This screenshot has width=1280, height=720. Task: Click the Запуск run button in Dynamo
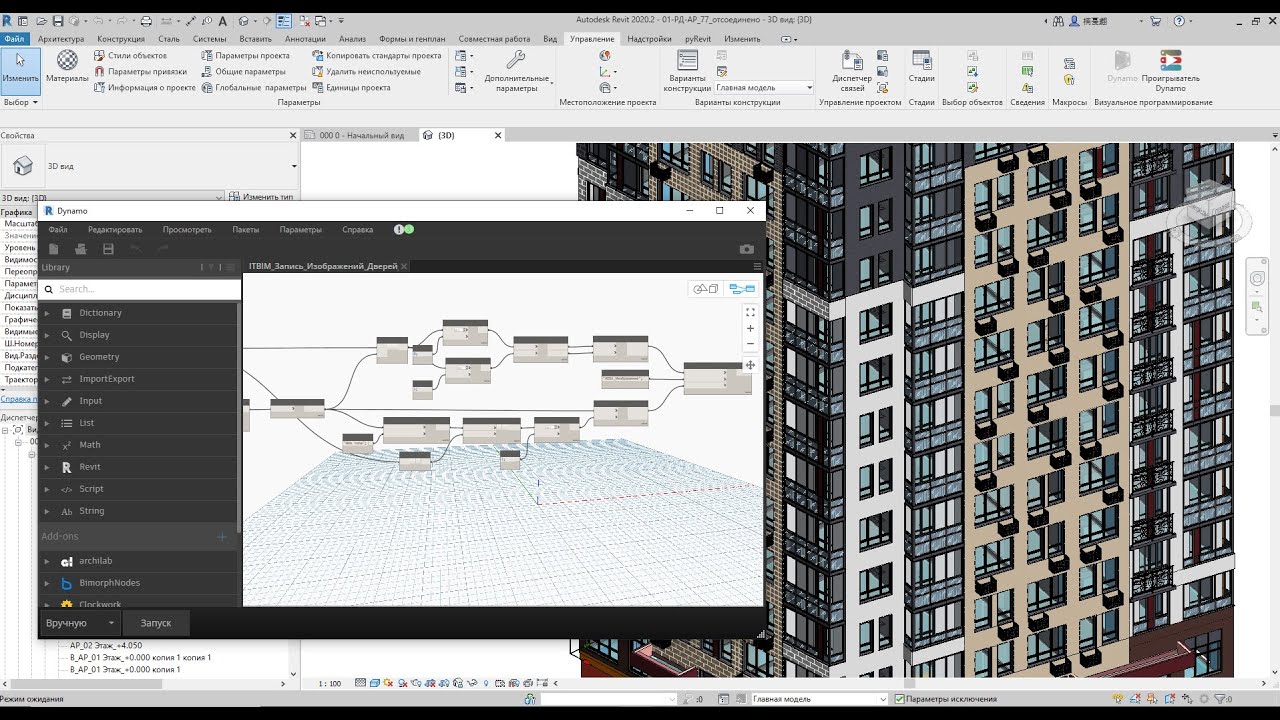tap(156, 623)
